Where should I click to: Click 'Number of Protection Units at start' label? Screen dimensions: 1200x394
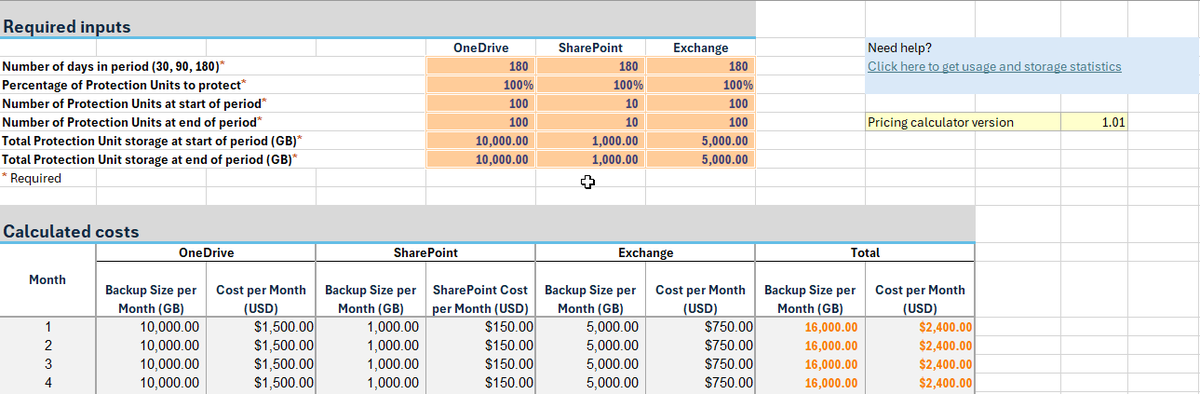[x=135, y=104]
